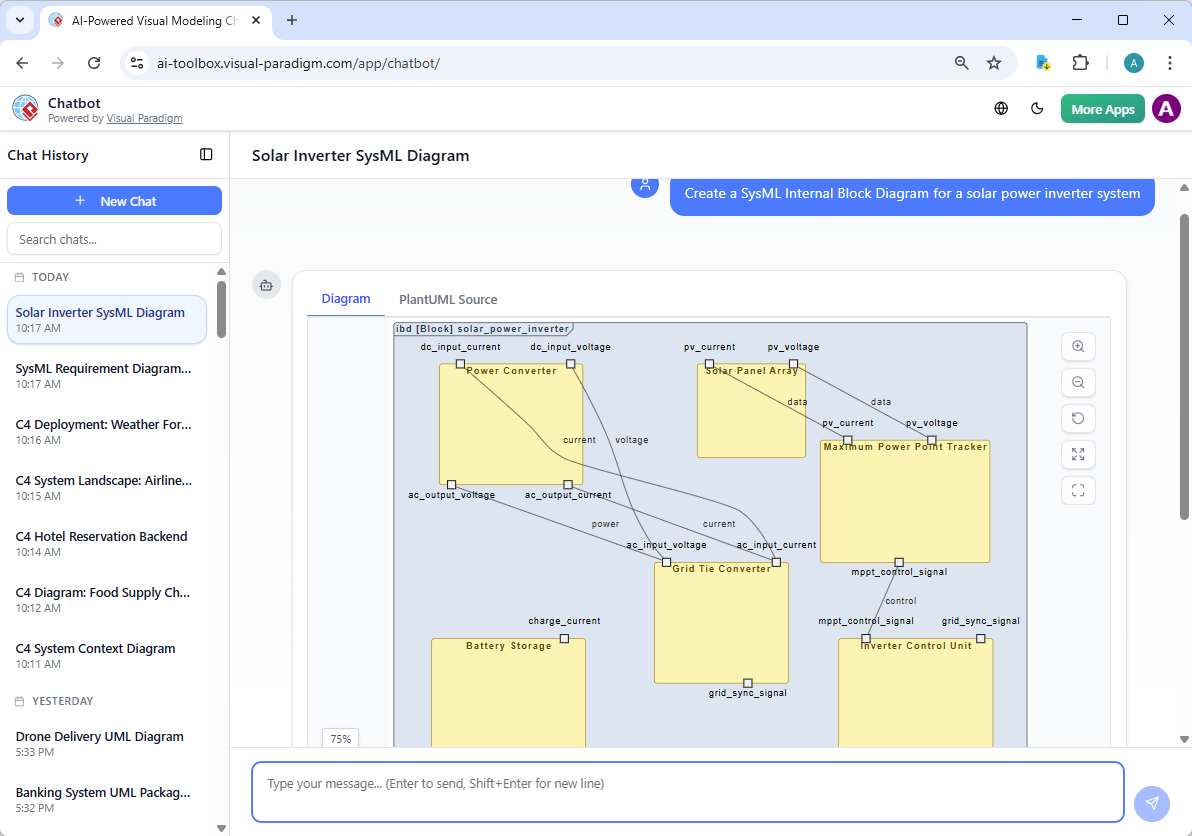Open the browser tab search chevron
Screen dimensions: 1192x836
pyautogui.click(x=19, y=21)
